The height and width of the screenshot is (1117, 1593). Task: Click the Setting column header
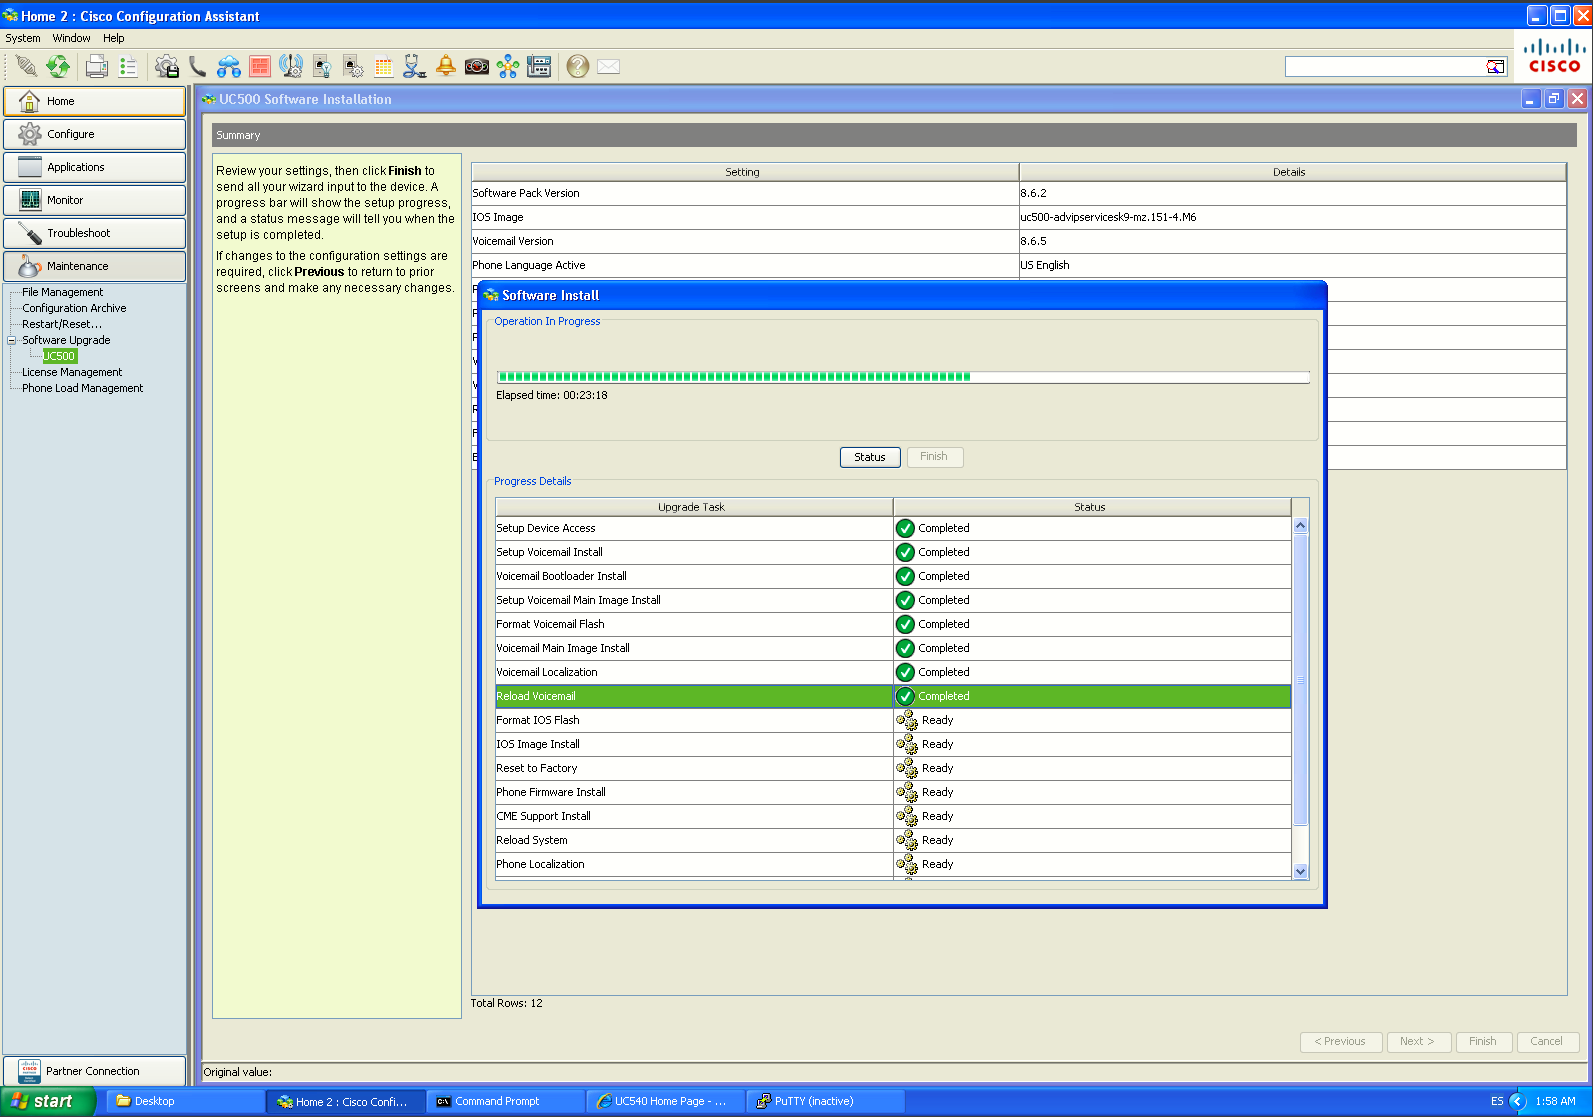tap(744, 172)
